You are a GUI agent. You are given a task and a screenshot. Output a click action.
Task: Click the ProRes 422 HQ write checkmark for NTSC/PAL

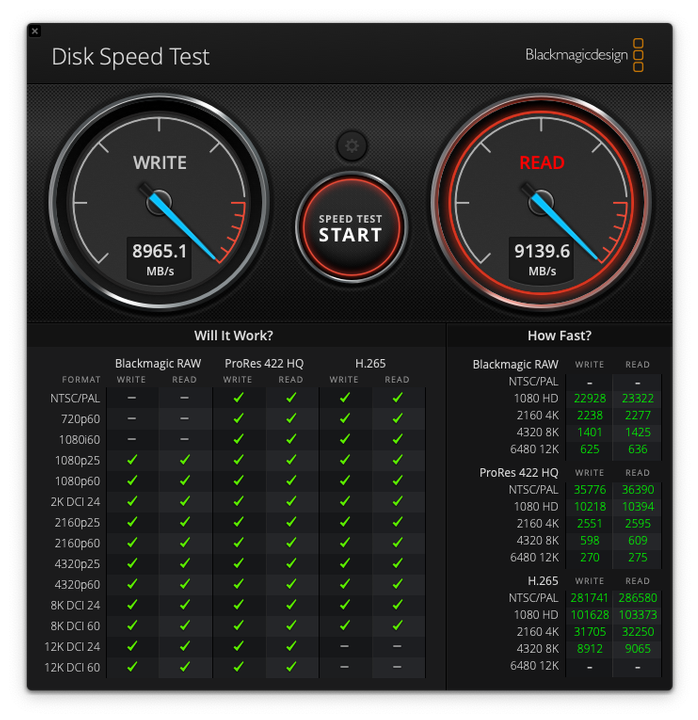(x=238, y=398)
